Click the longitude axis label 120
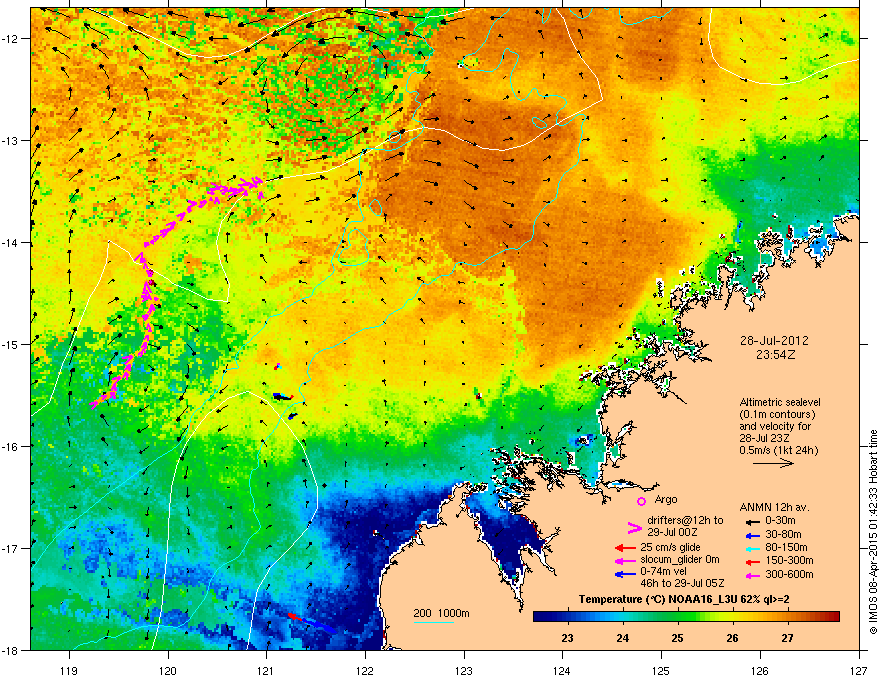The width and height of the screenshot is (880, 680). (168, 671)
